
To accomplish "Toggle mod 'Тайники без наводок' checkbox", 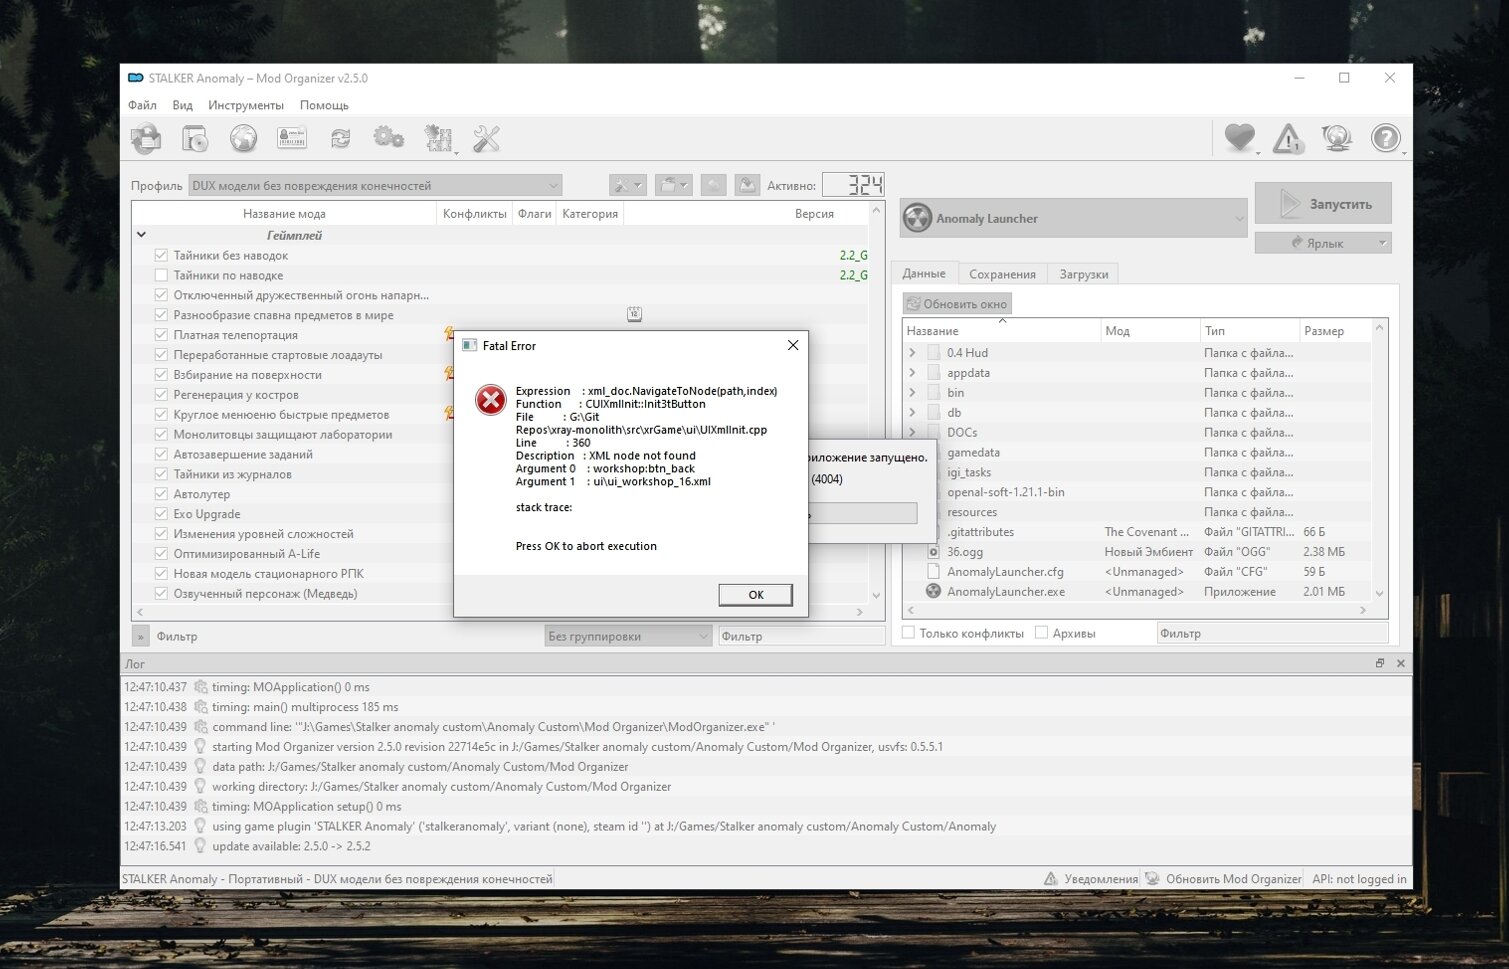I will tap(161, 255).
